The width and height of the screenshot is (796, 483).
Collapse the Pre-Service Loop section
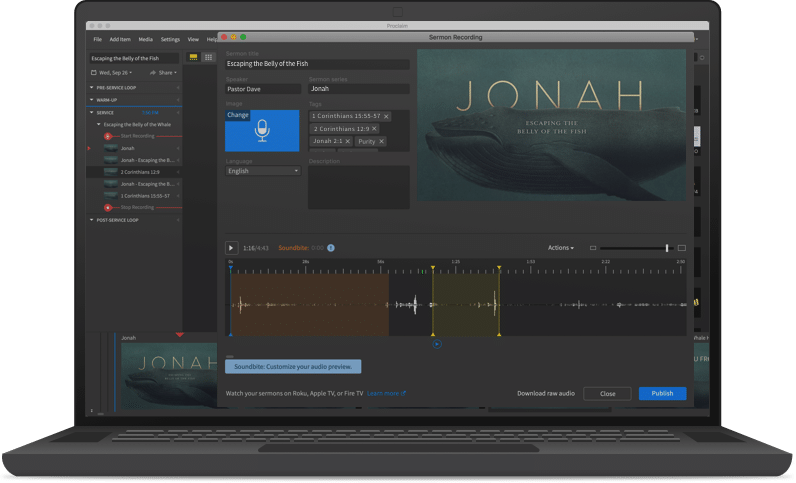click(x=91, y=87)
